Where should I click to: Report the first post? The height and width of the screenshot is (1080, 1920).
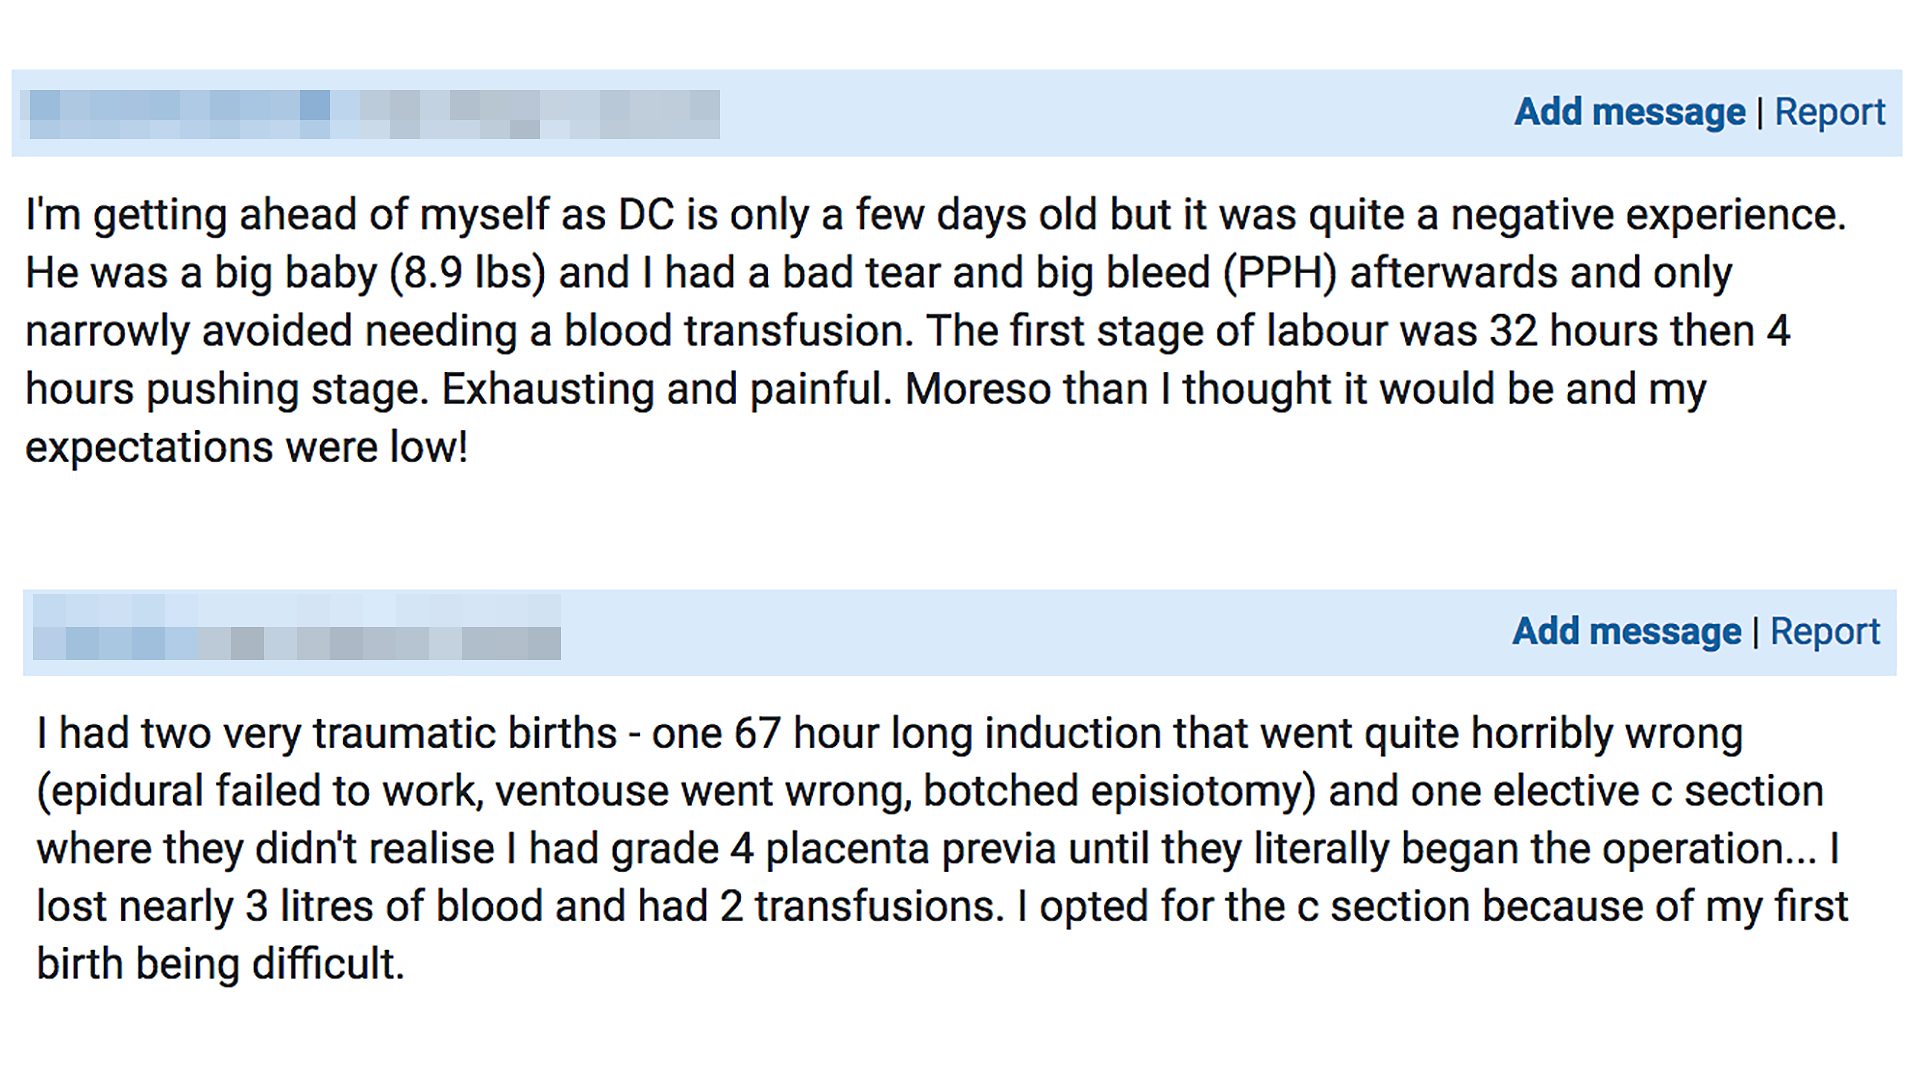(1829, 112)
